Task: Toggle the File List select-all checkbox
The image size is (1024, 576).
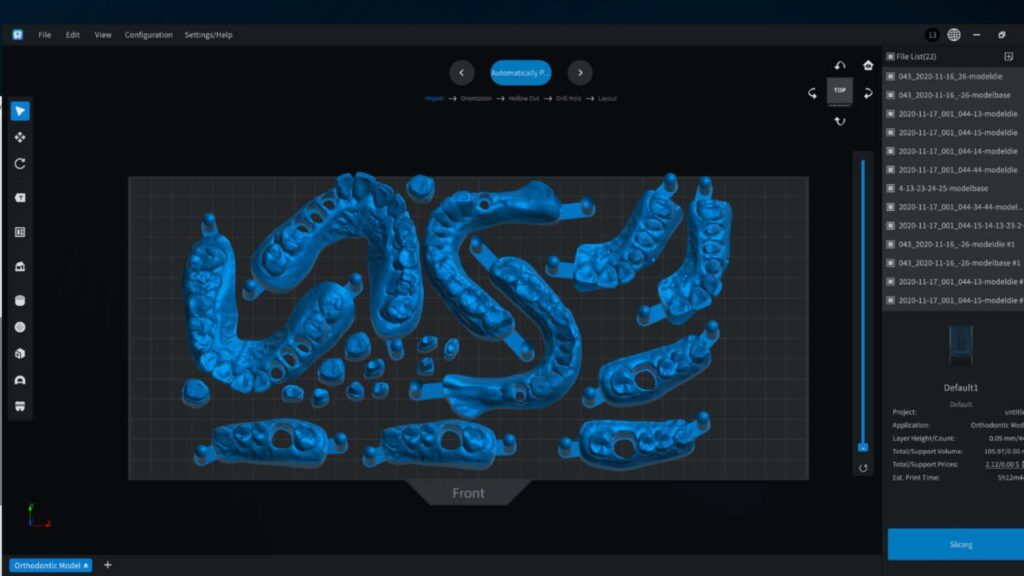Action: [890, 57]
